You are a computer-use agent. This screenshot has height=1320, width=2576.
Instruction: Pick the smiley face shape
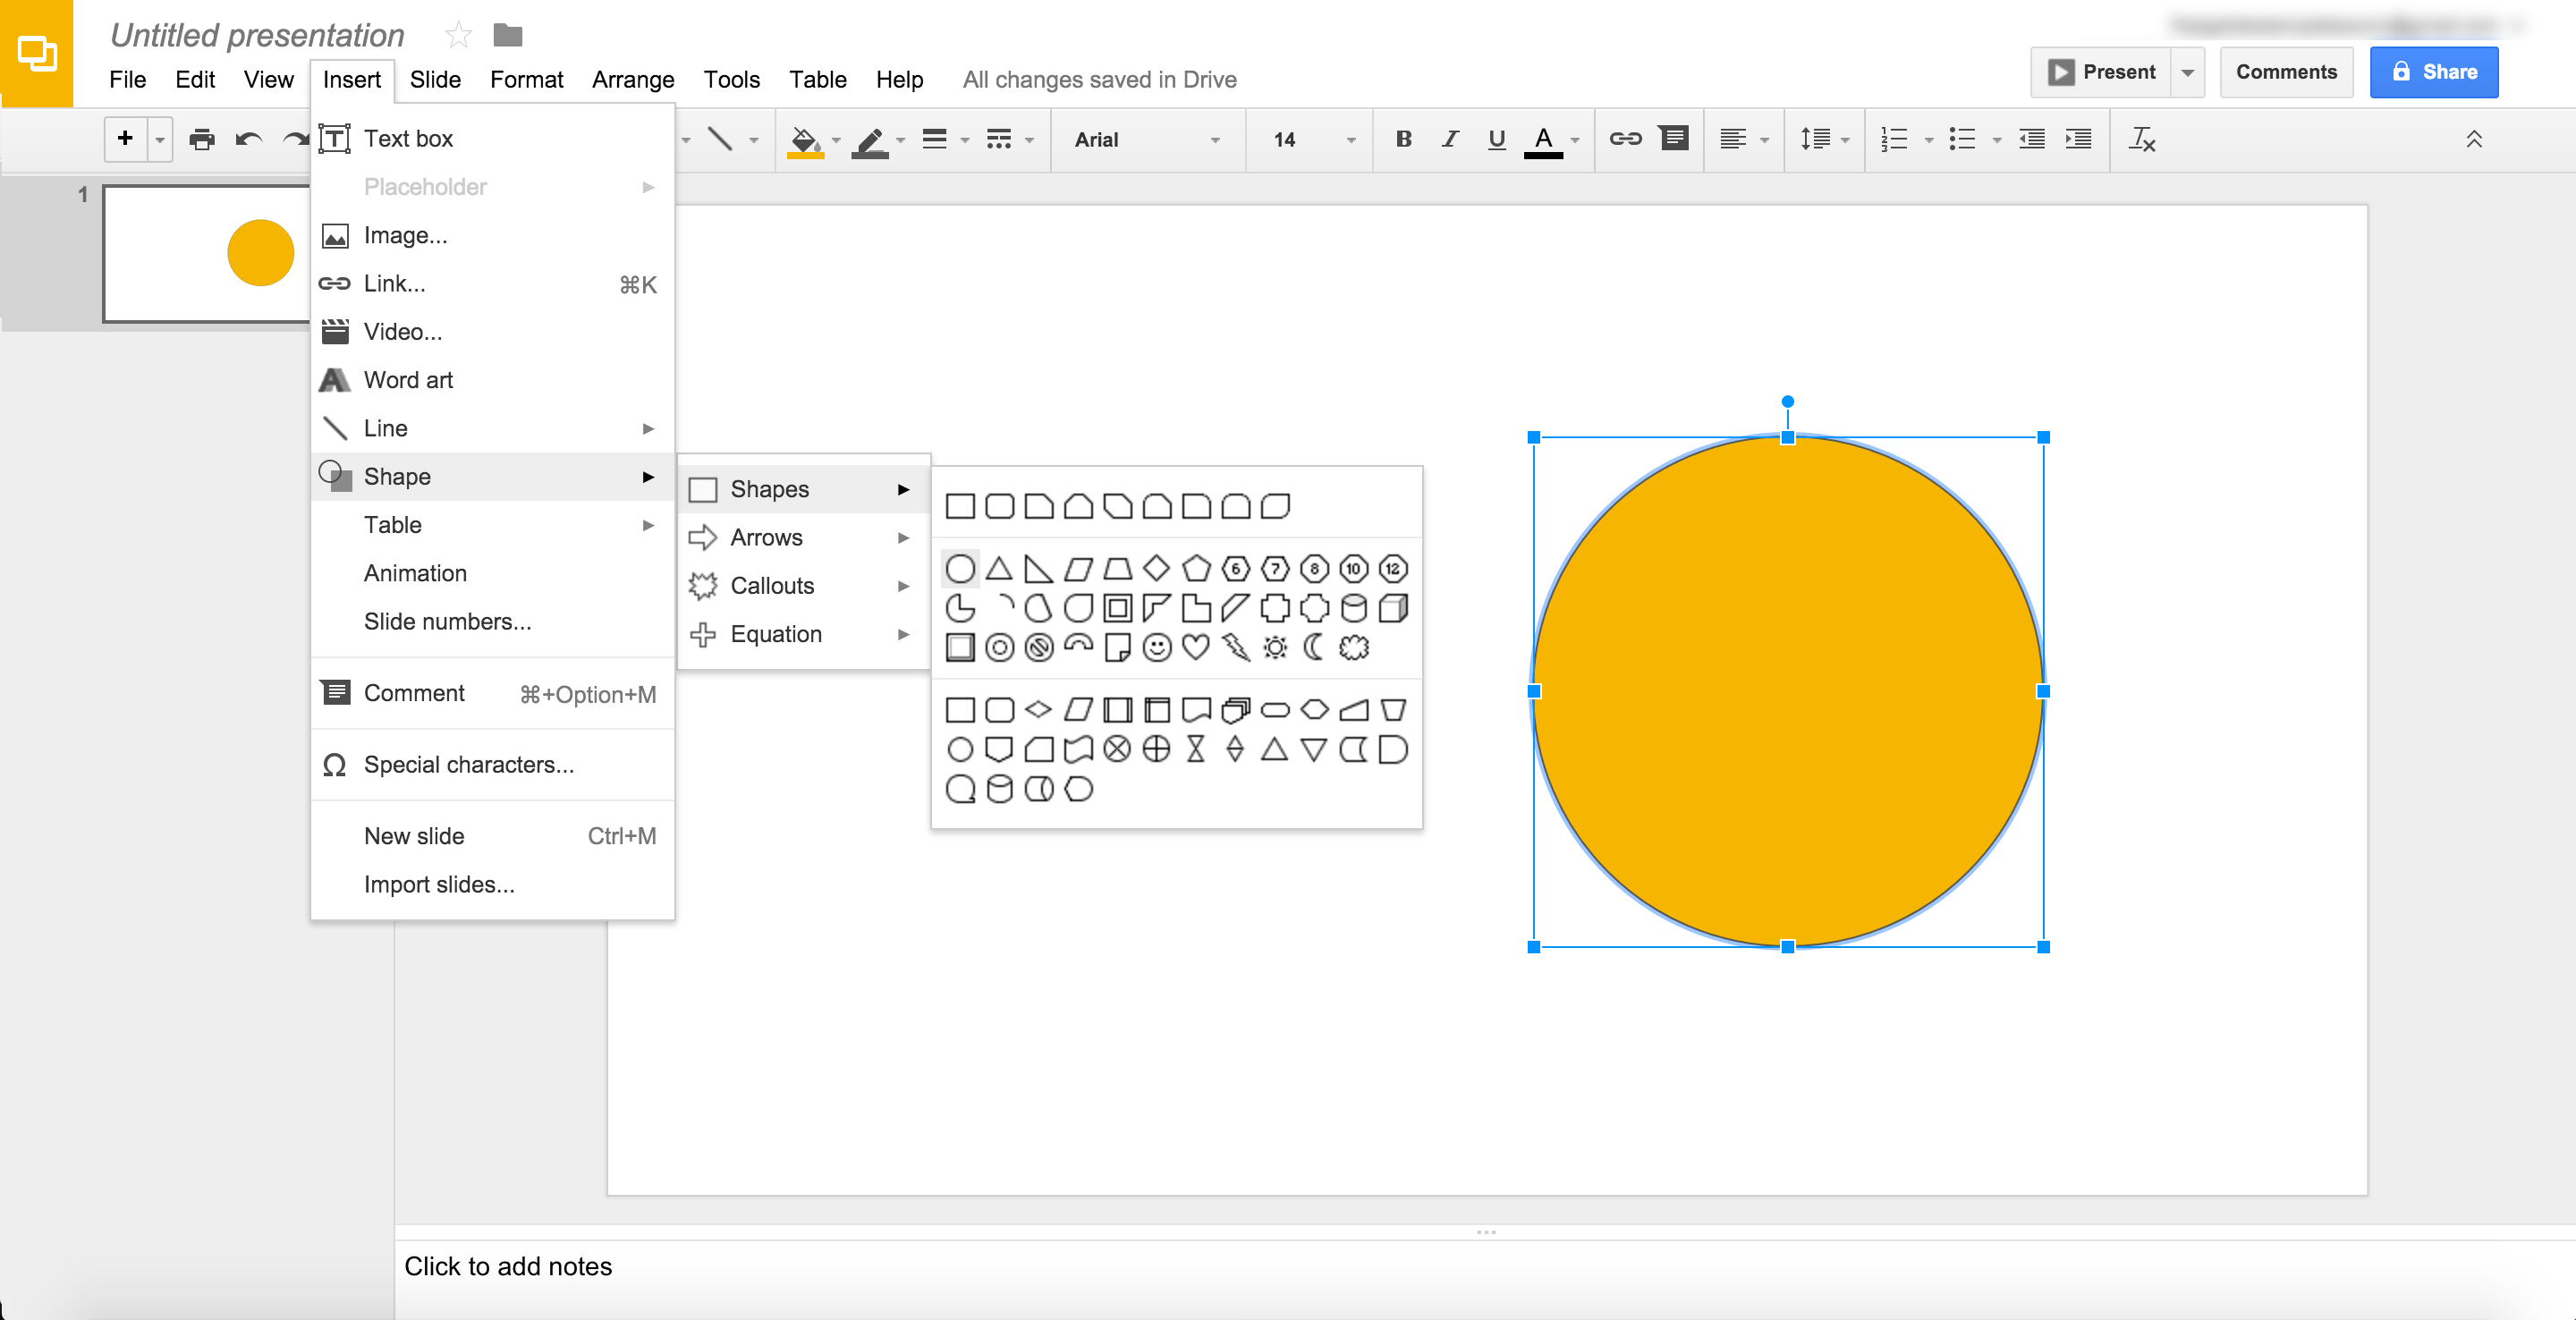(1157, 648)
